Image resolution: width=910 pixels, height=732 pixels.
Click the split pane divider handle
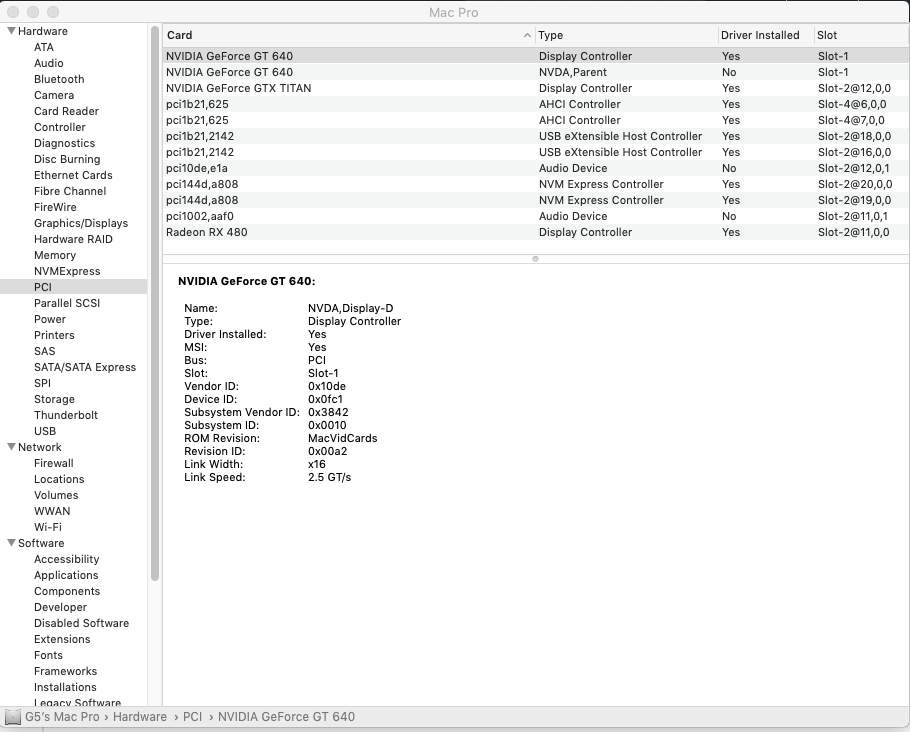point(535,259)
